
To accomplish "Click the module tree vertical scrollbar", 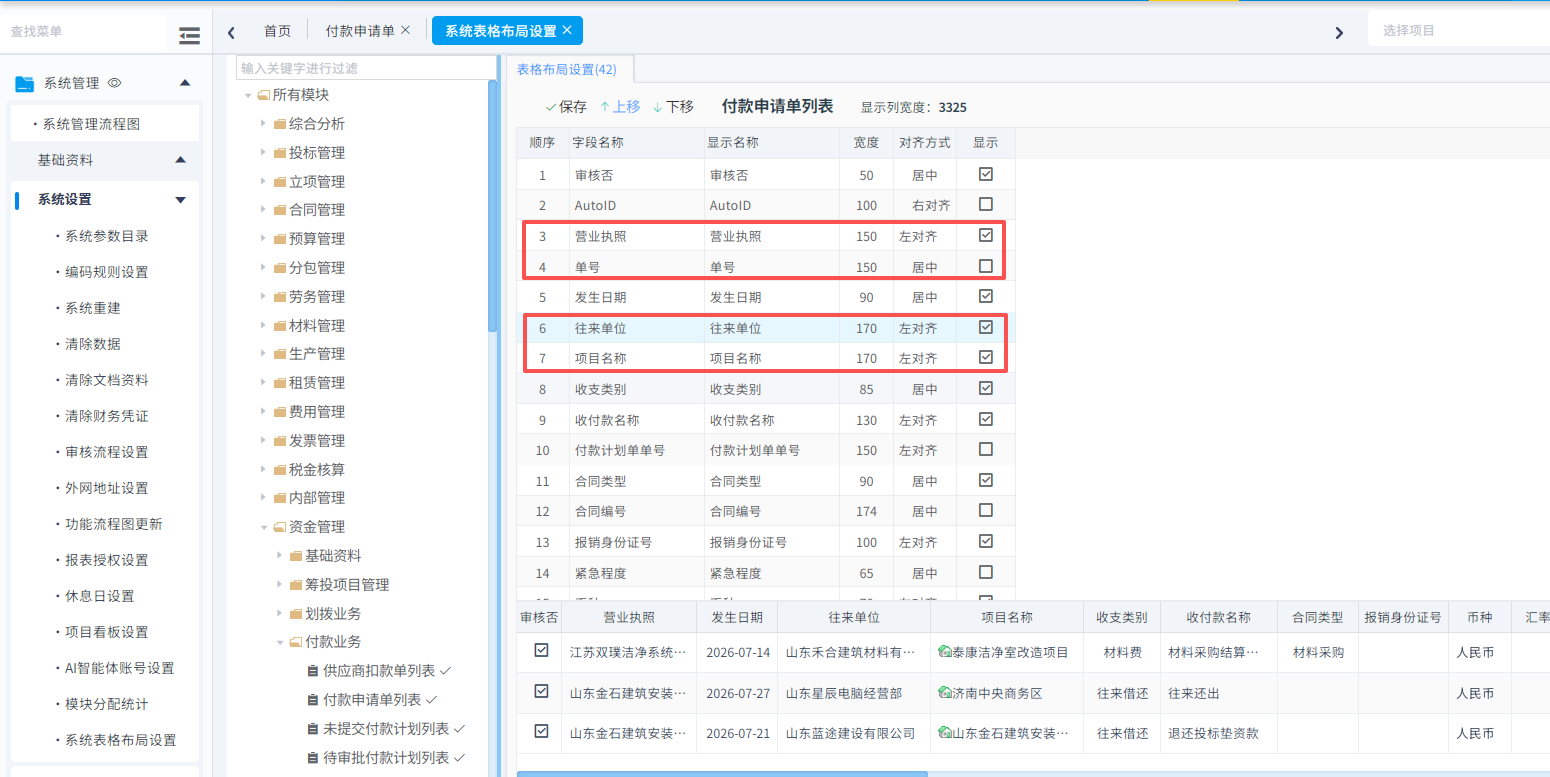I will tap(492, 205).
